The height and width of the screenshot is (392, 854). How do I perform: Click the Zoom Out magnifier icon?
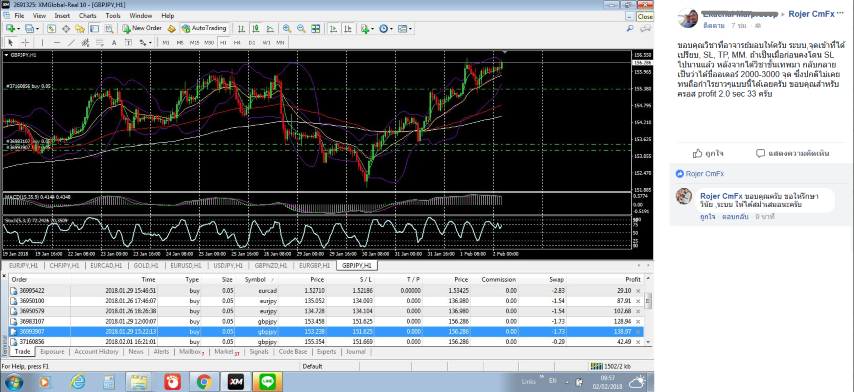301,28
